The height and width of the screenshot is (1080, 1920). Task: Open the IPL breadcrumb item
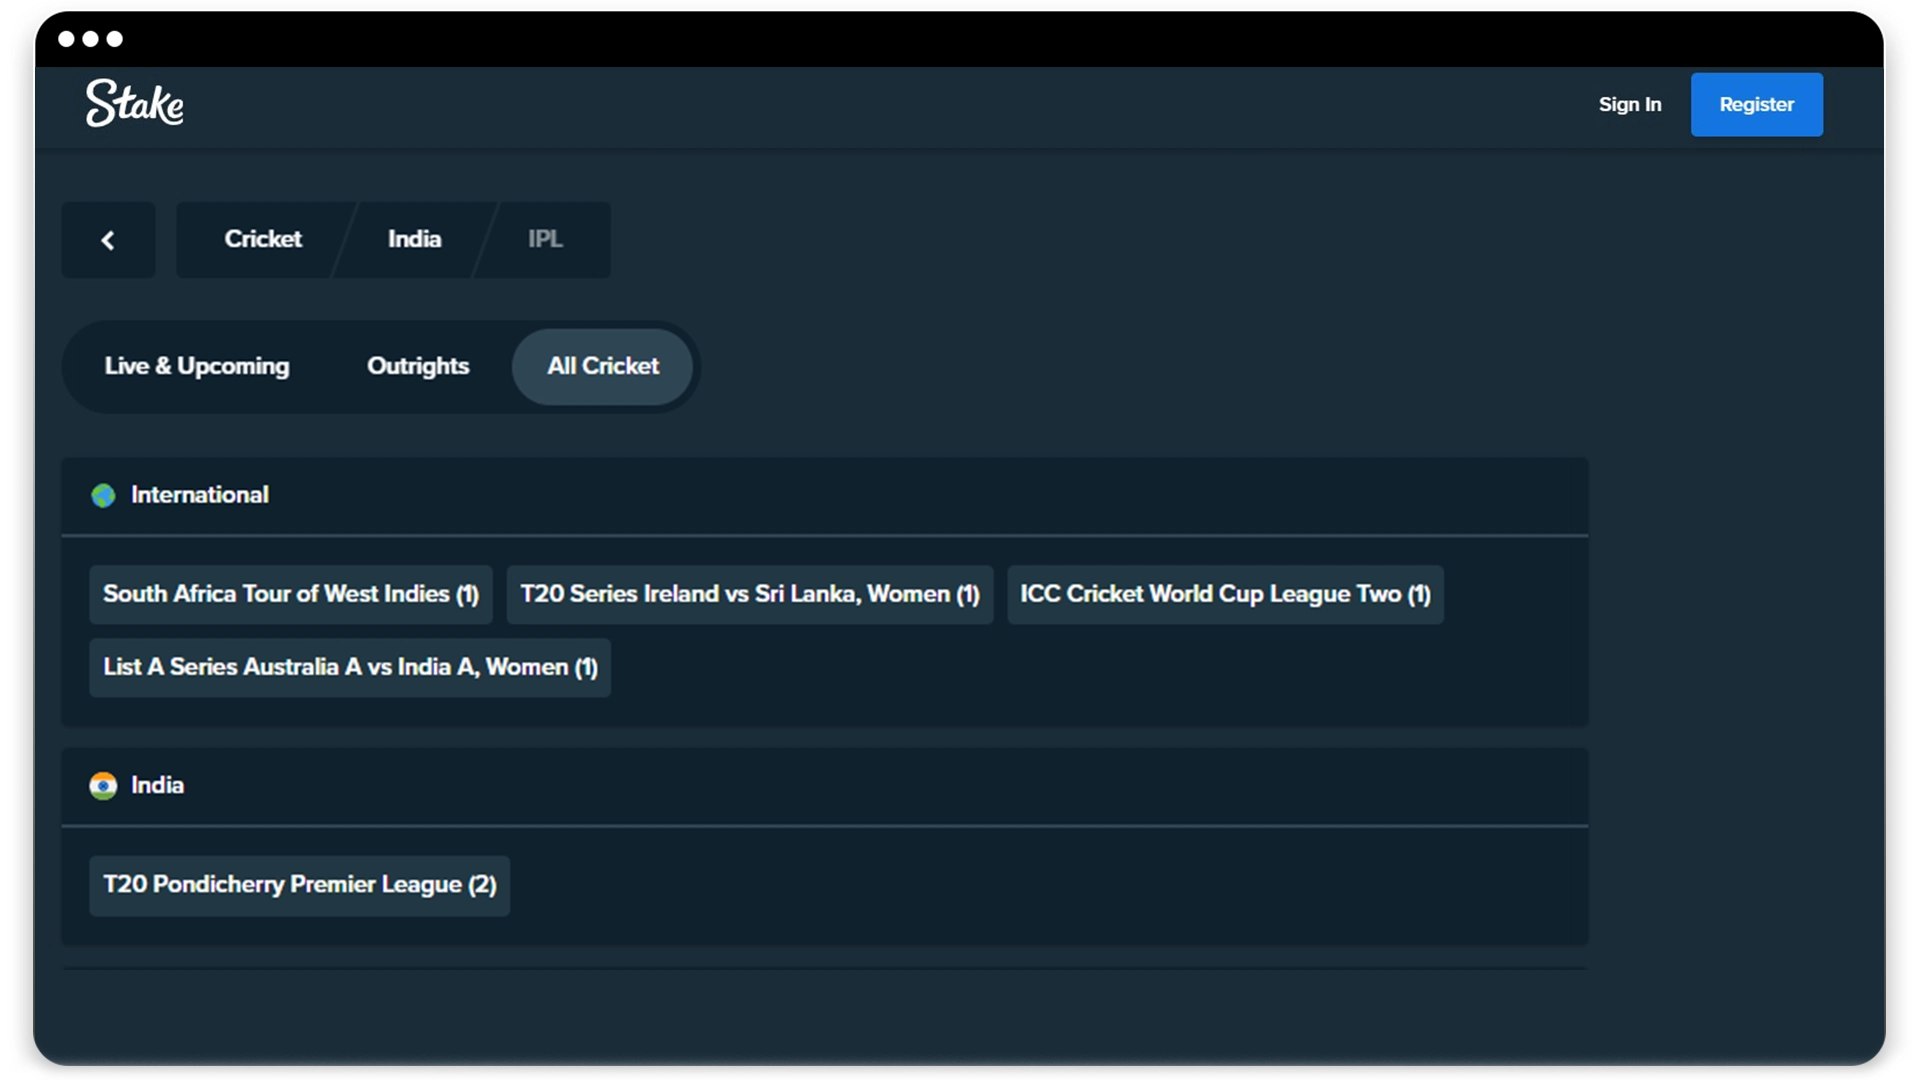(x=545, y=239)
